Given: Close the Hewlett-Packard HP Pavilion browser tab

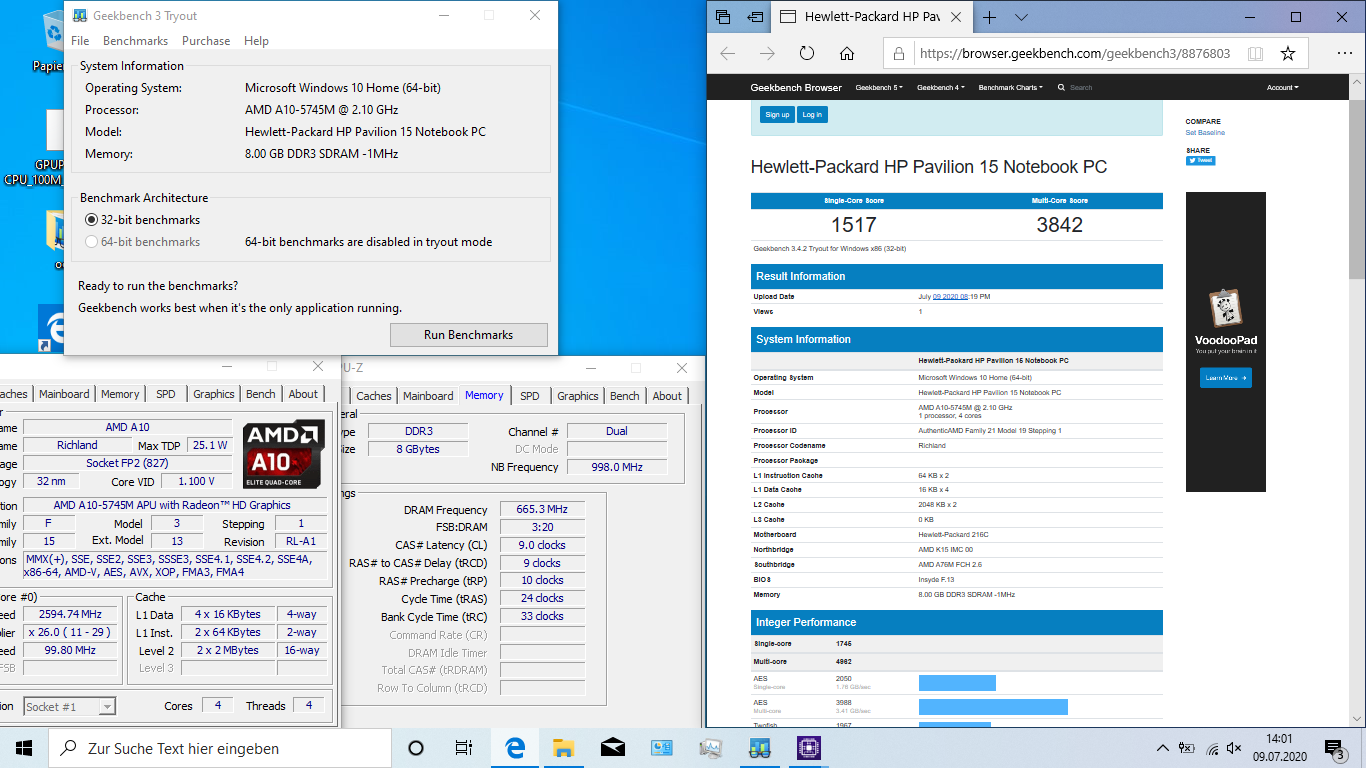Looking at the screenshot, I should 957,17.
